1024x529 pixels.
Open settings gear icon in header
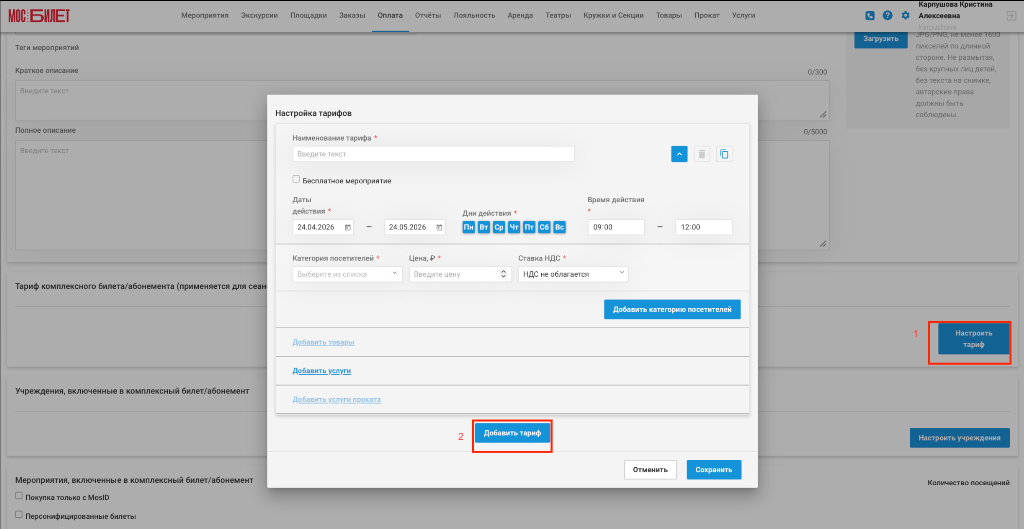coord(905,15)
